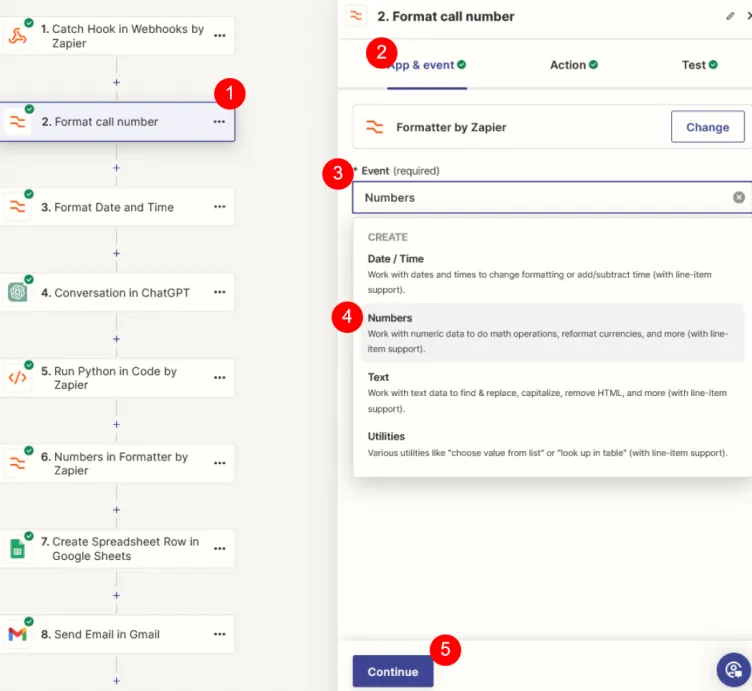Viewport: 752px width, 691px height.
Task: Add a step between steps 2 and 3
Action: [117, 168]
